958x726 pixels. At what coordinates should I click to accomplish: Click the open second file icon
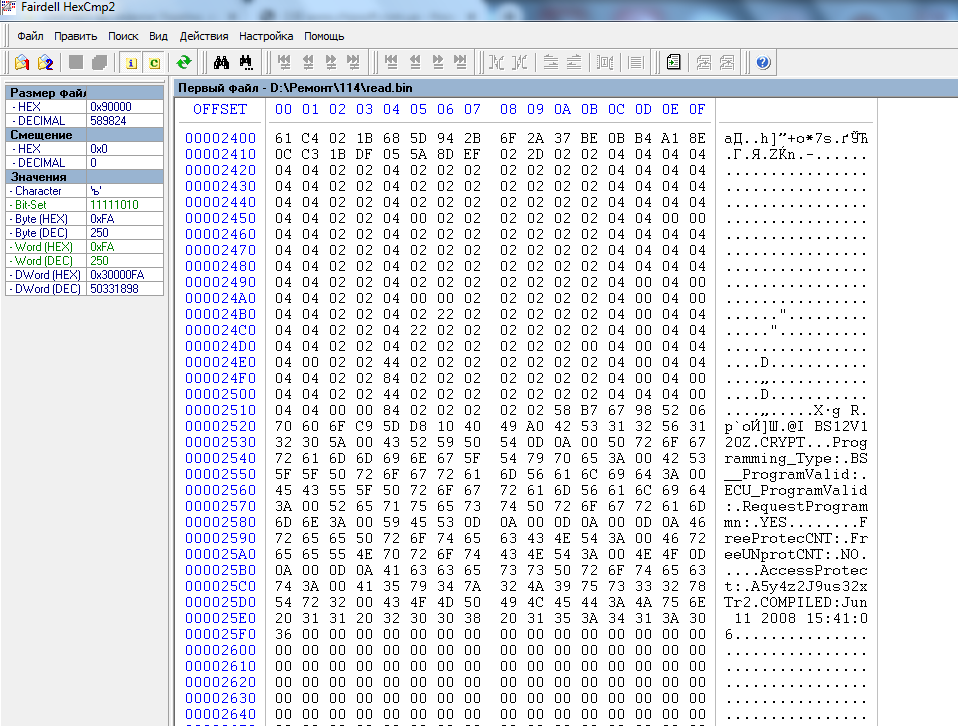coord(45,62)
